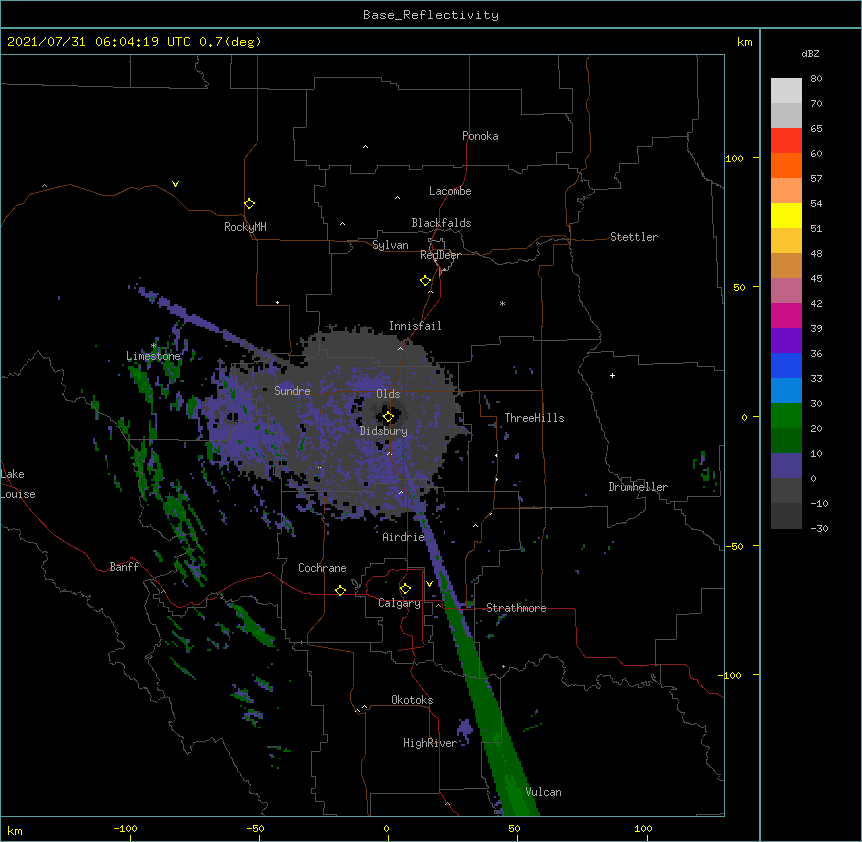Screen dimensions: 862x842
Task: Click the RedDeer city label
Action: click(x=440, y=255)
